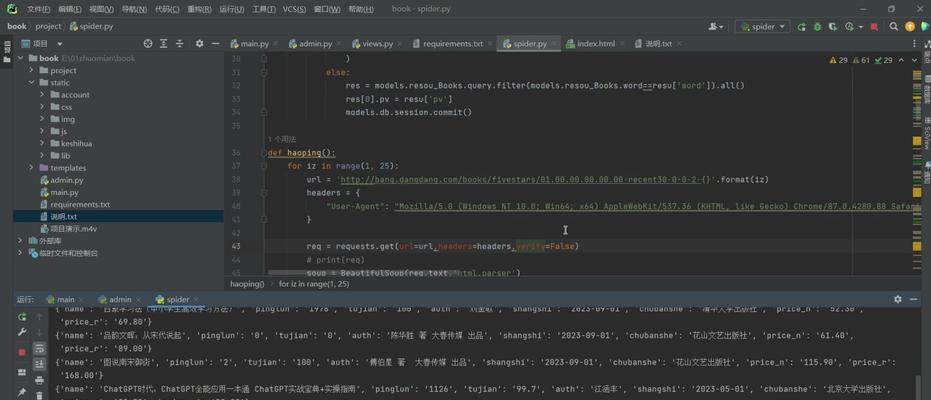This screenshot has width=931, height=400.
Task: Switch to the index.html editor tab
Action: click(596, 44)
